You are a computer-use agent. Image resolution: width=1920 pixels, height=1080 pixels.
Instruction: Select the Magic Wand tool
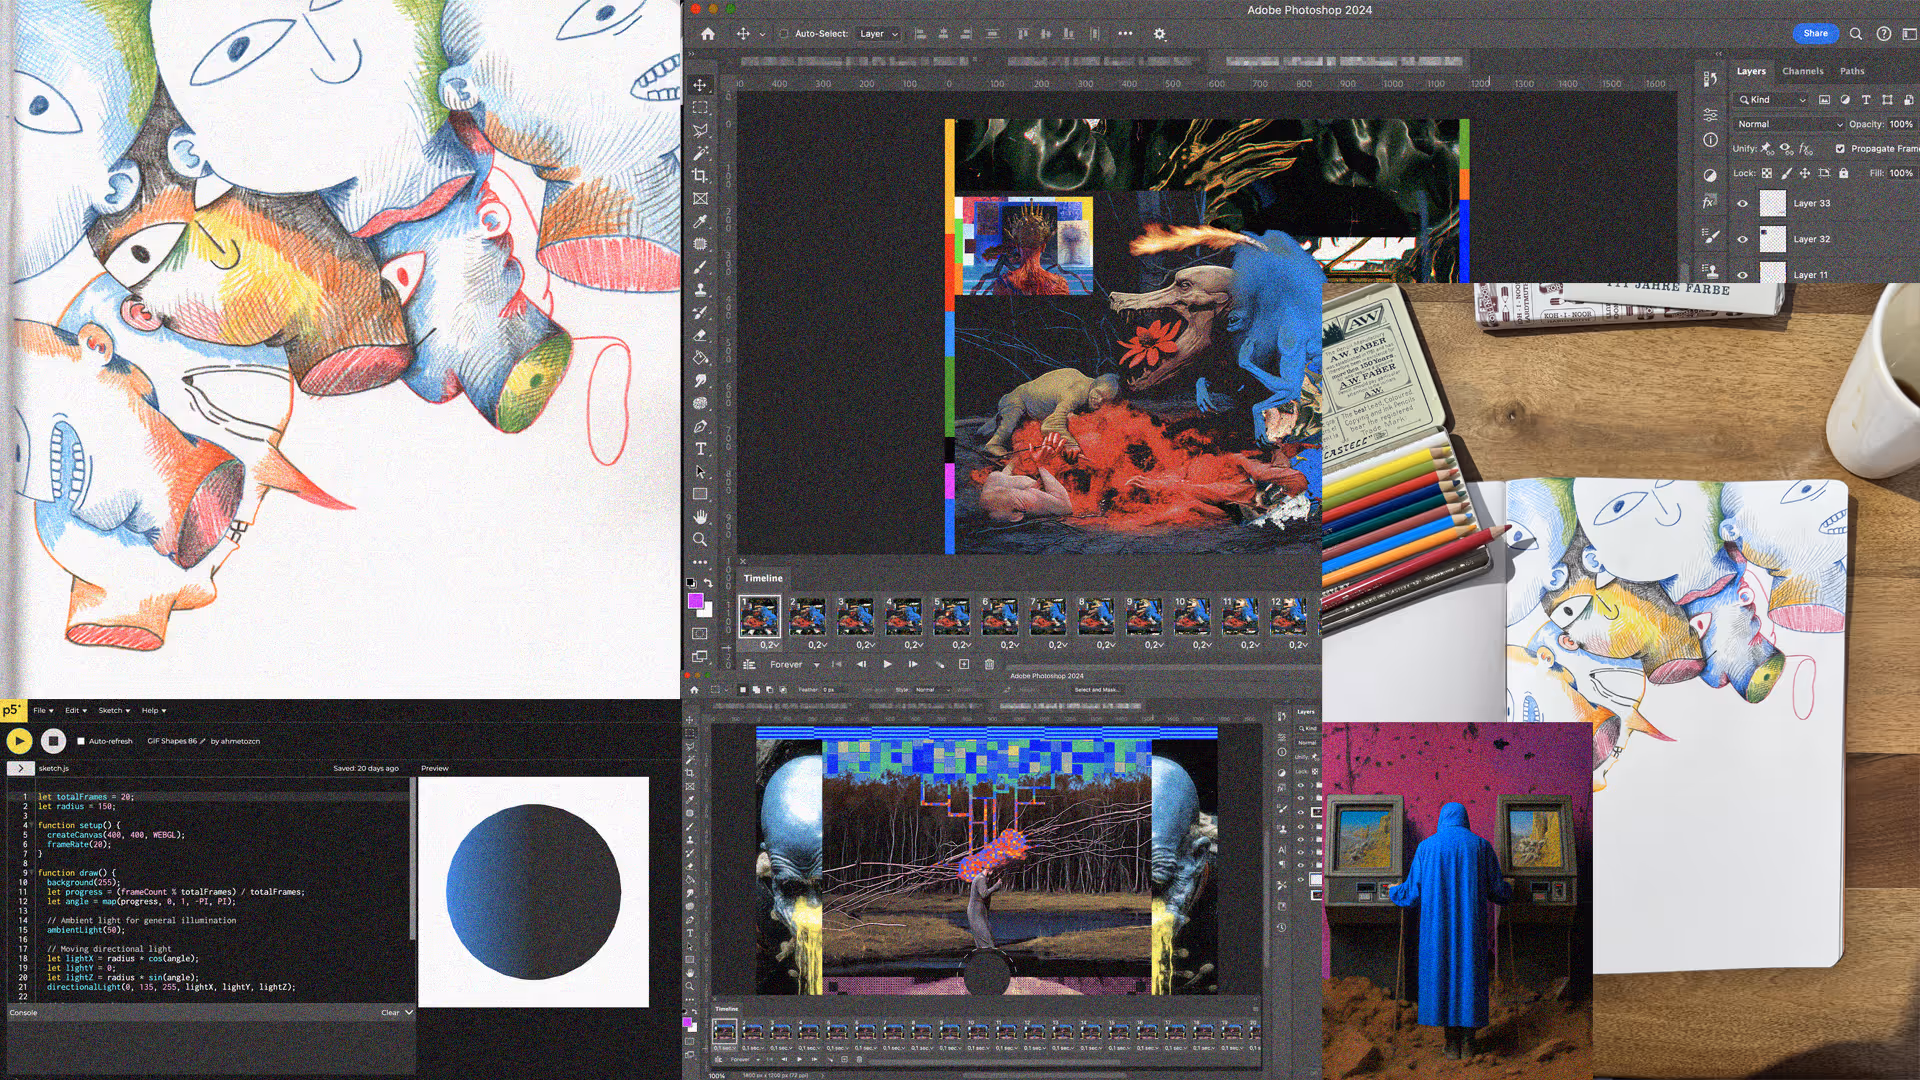point(700,153)
